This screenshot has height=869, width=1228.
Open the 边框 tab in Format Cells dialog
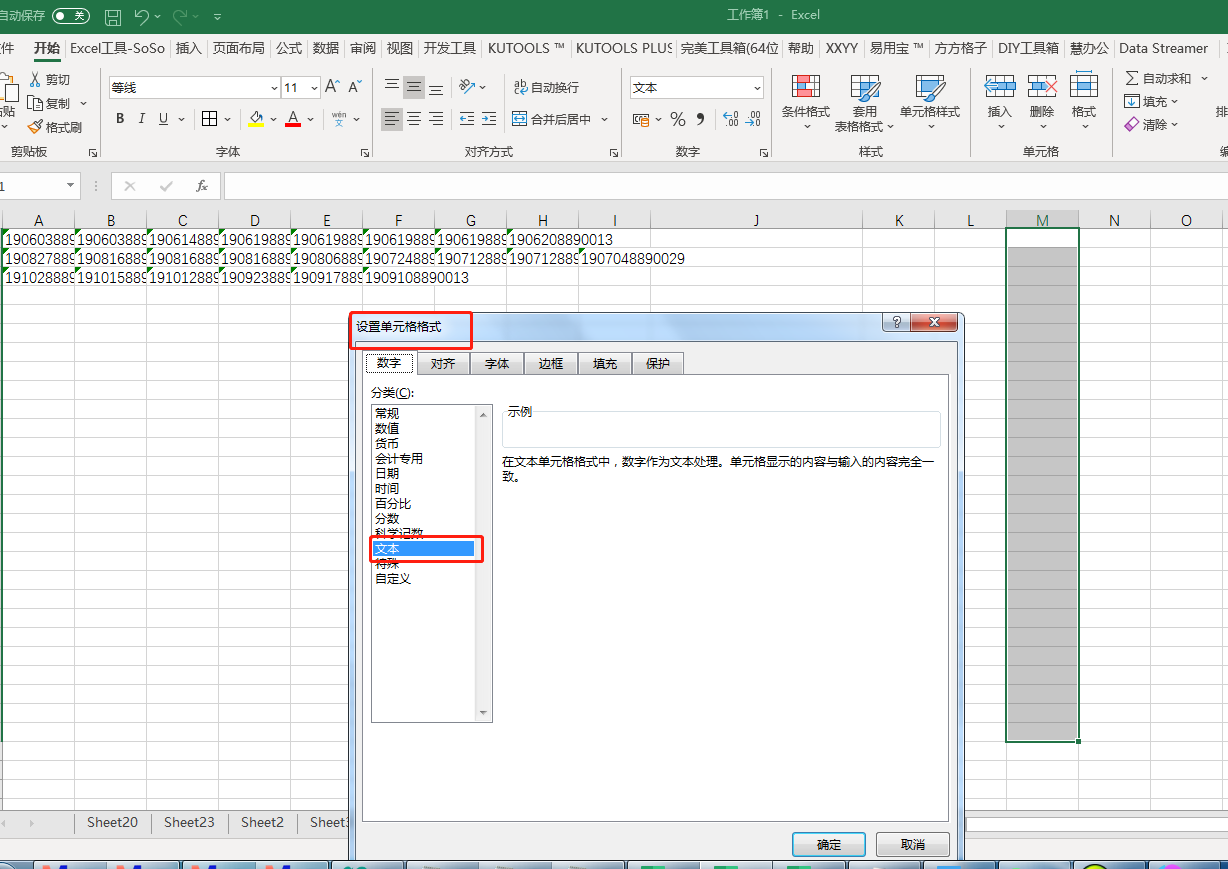tap(551, 364)
